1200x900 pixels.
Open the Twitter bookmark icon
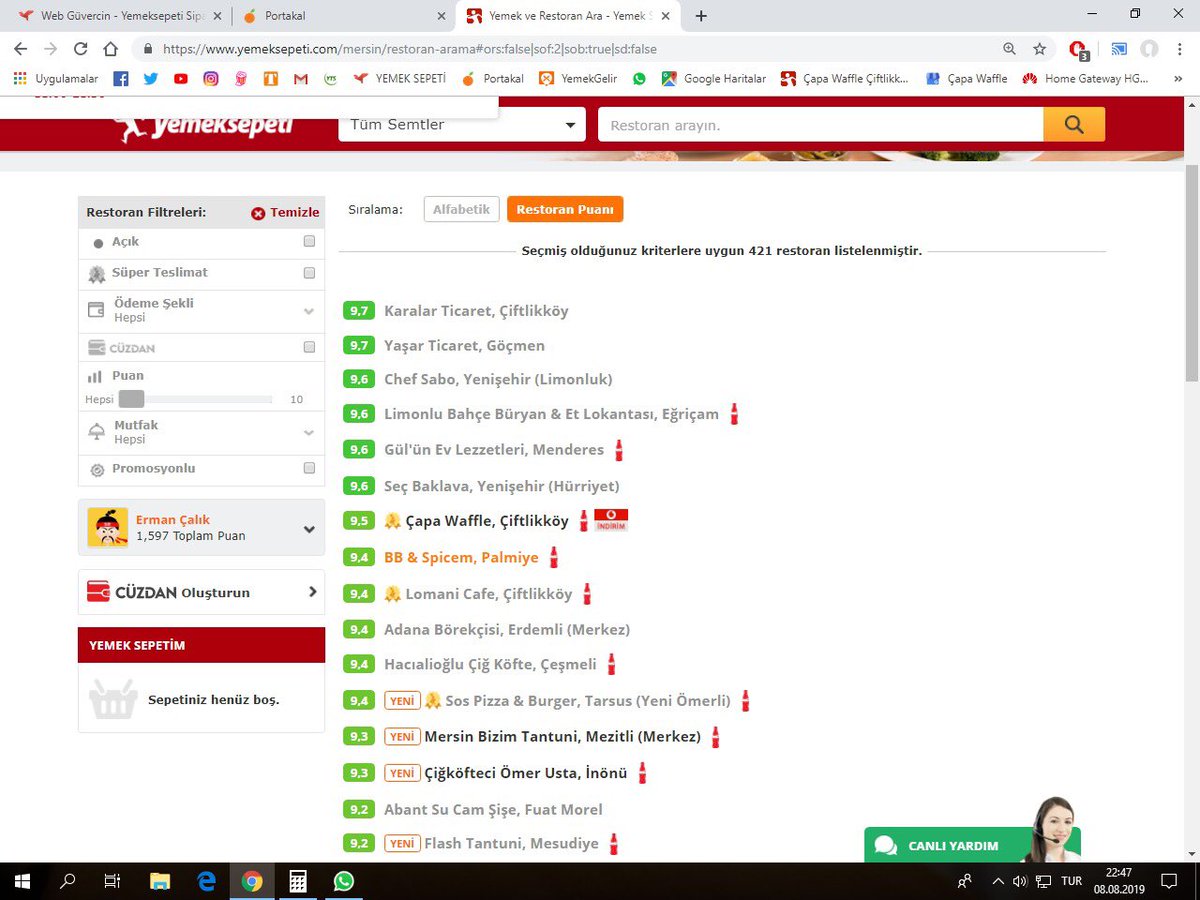[151, 78]
